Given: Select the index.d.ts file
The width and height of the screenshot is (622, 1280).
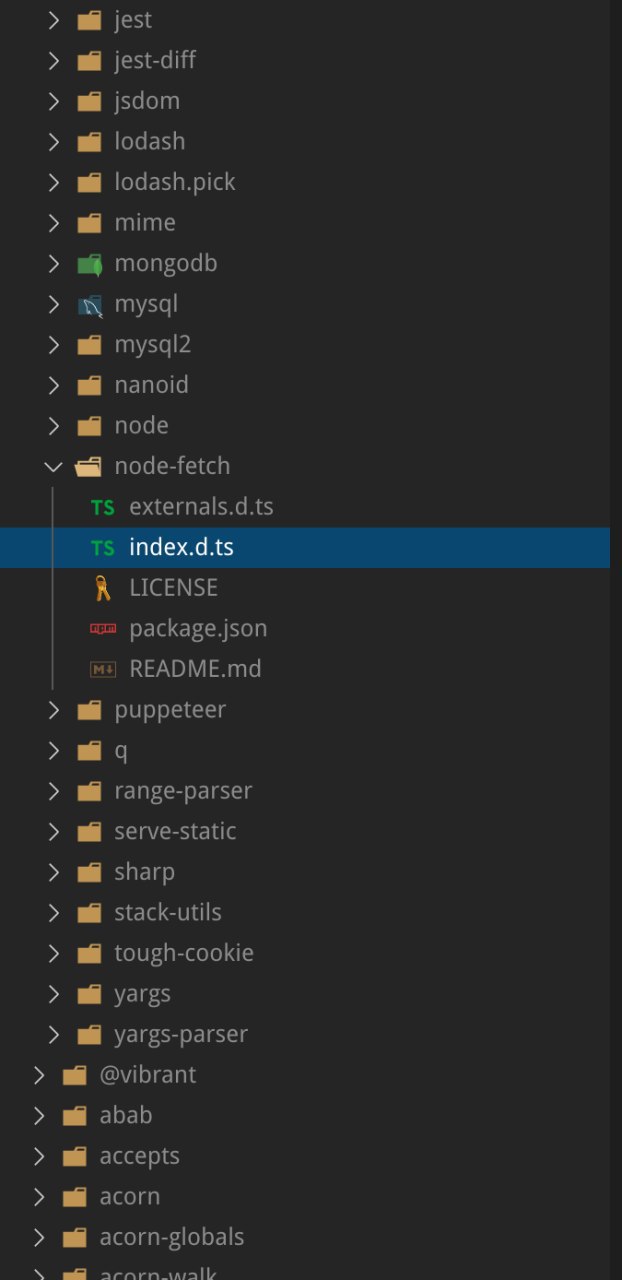Looking at the screenshot, I should pyautogui.click(x=182, y=548).
